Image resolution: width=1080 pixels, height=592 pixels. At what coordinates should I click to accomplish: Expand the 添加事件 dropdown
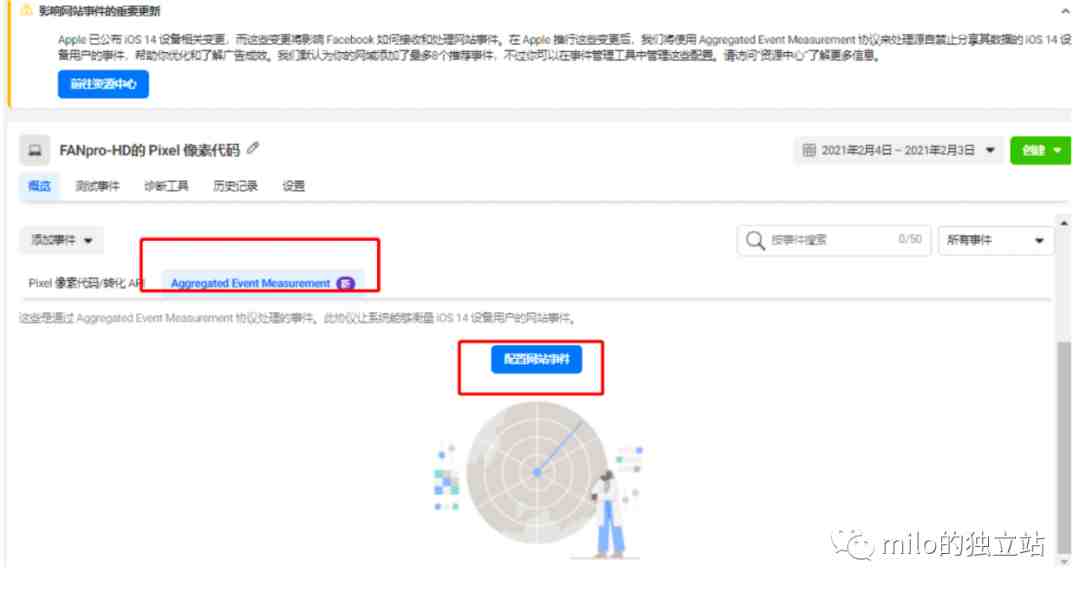(x=61, y=240)
